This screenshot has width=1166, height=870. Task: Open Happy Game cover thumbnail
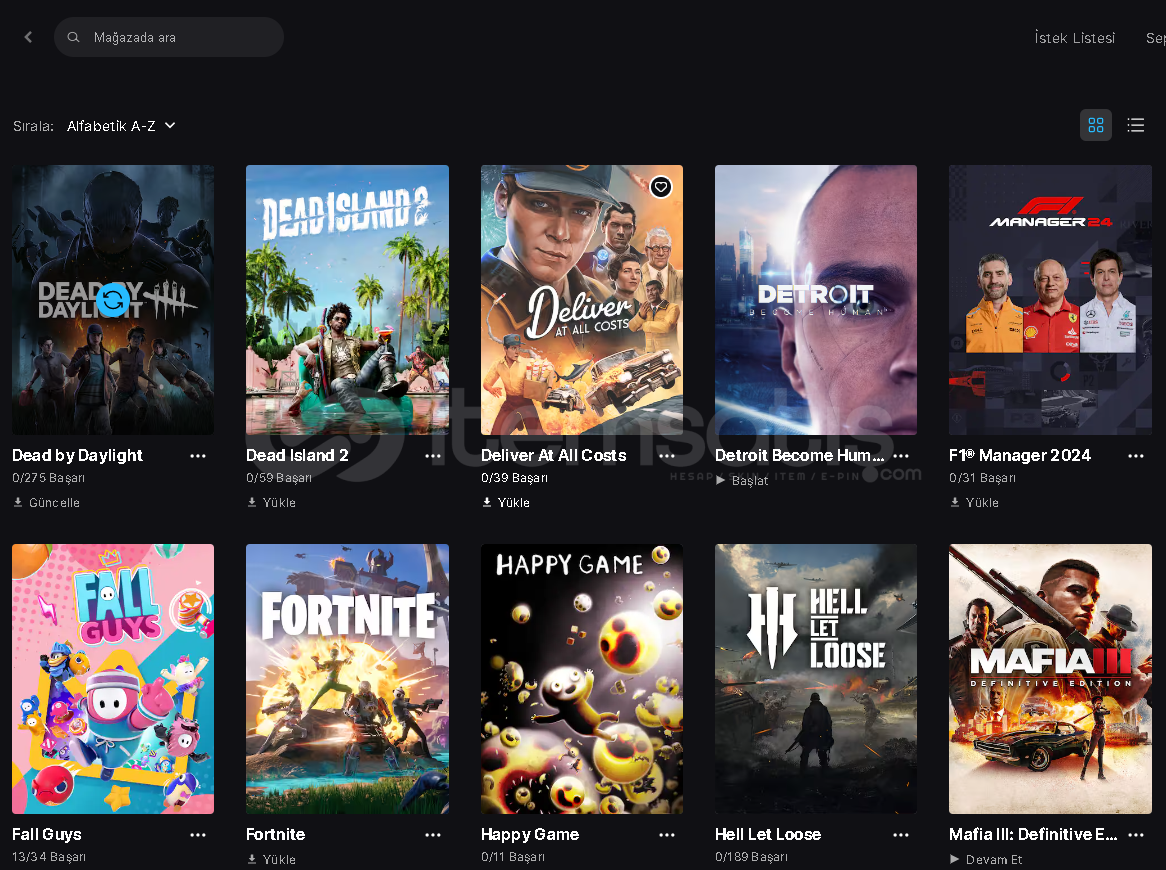coord(582,679)
